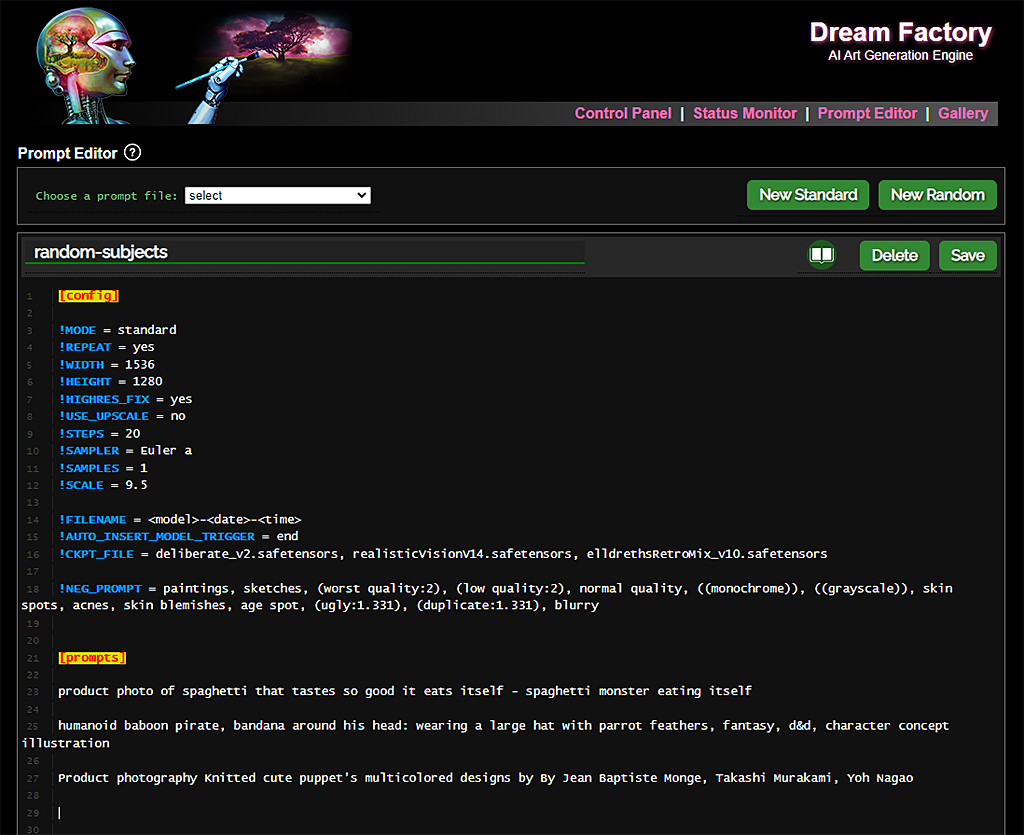1024x835 pixels.
Task: Click the Dream Factory title text
Action: coord(901,33)
